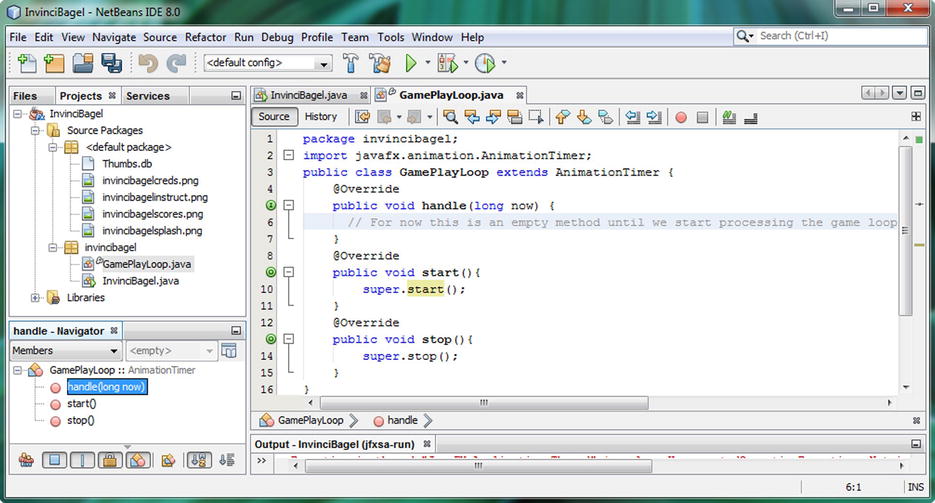Toggle Rectangular Selection editor icon

536,117
